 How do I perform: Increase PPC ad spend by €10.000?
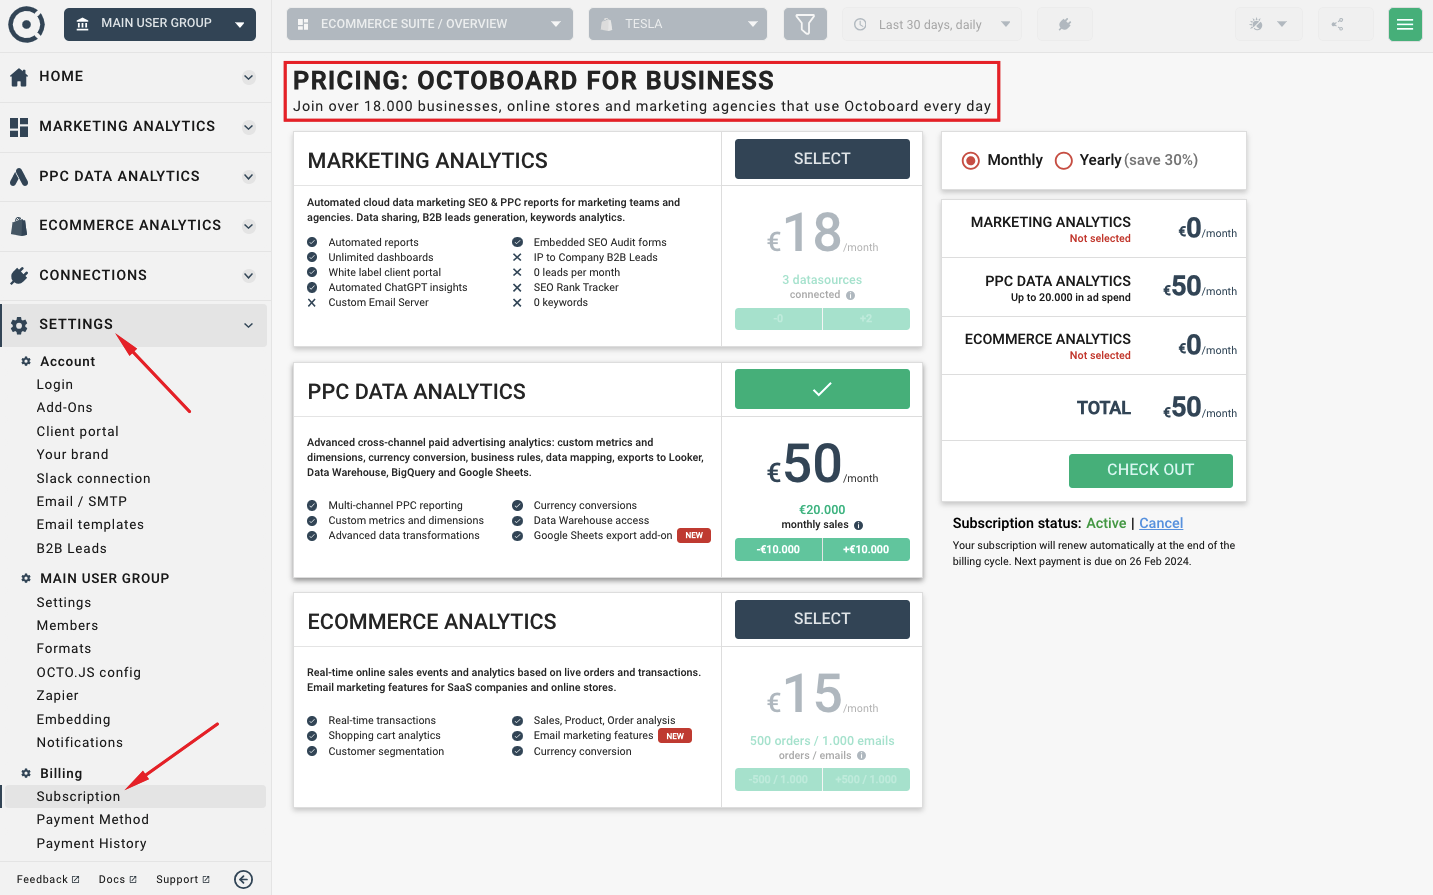coord(866,550)
